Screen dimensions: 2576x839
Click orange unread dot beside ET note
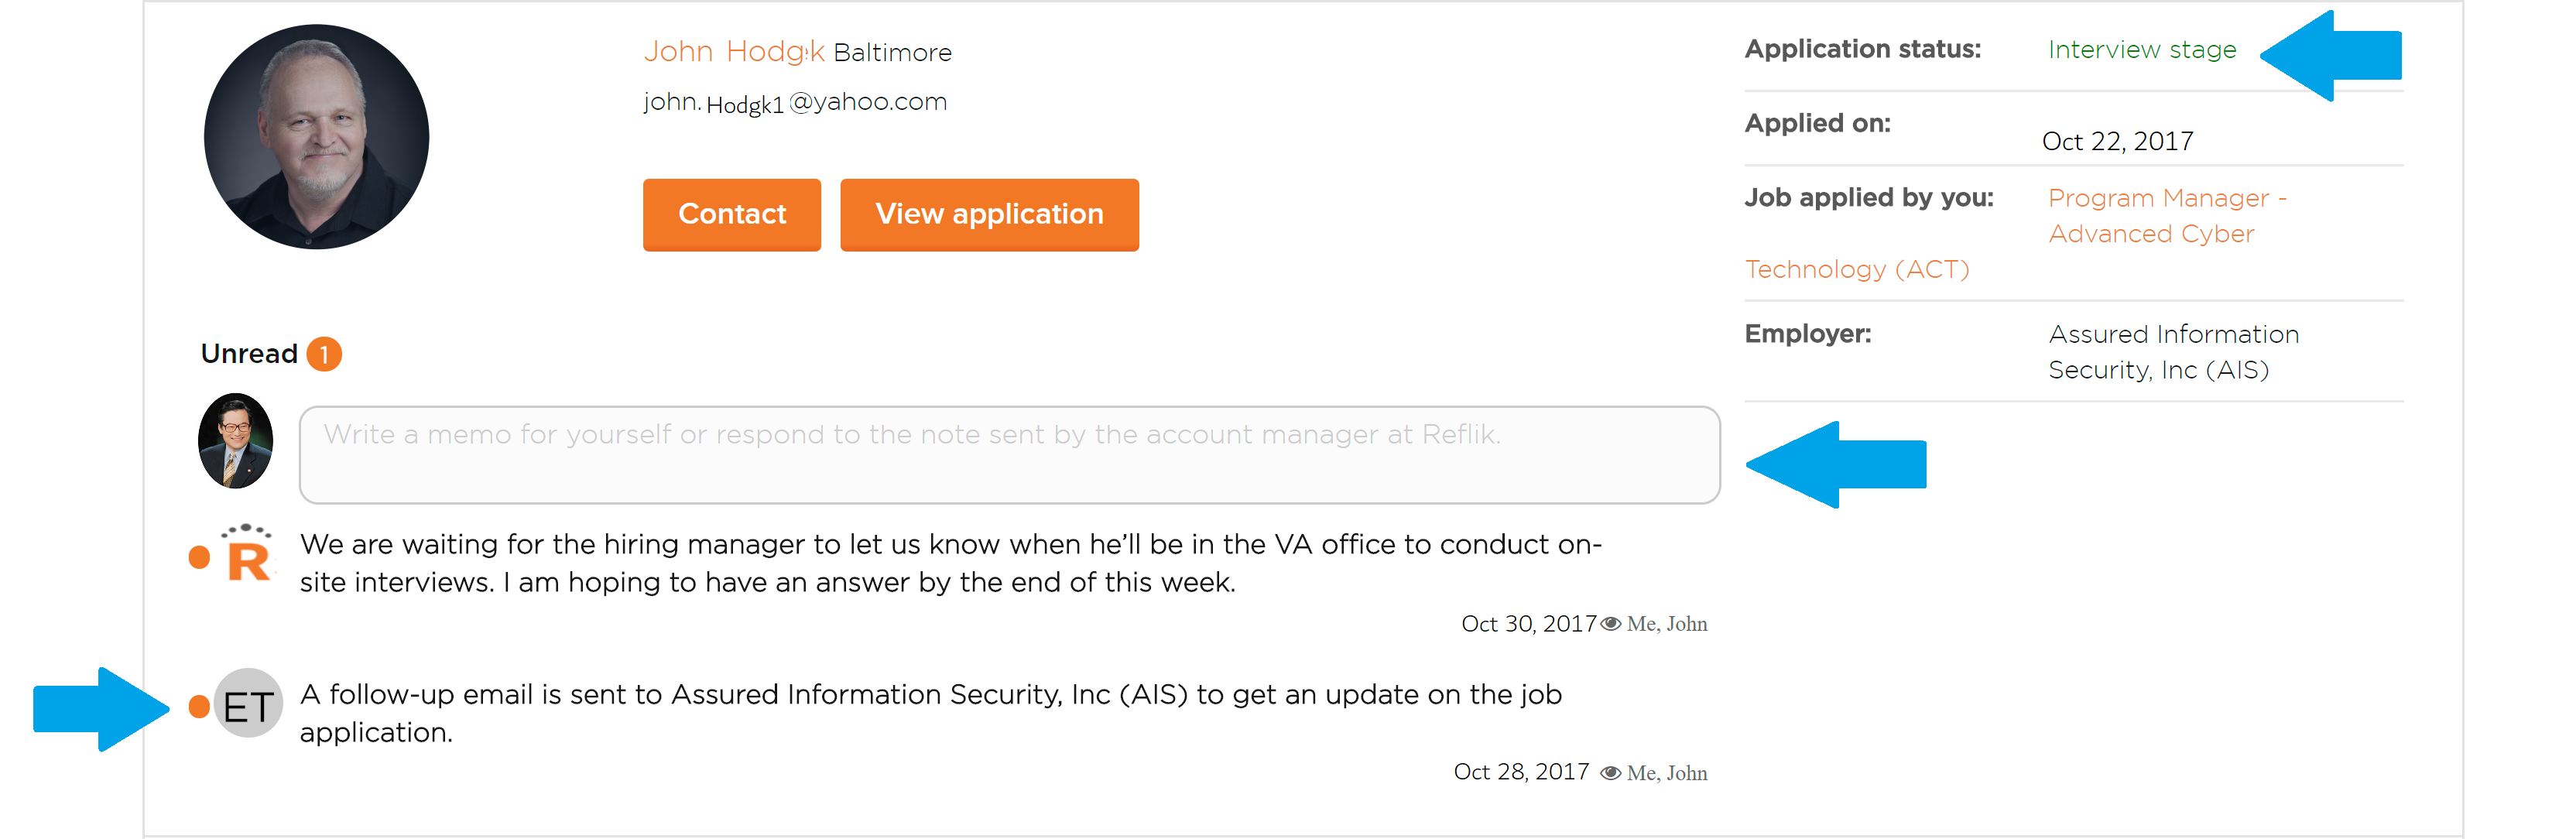coord(199,707)
